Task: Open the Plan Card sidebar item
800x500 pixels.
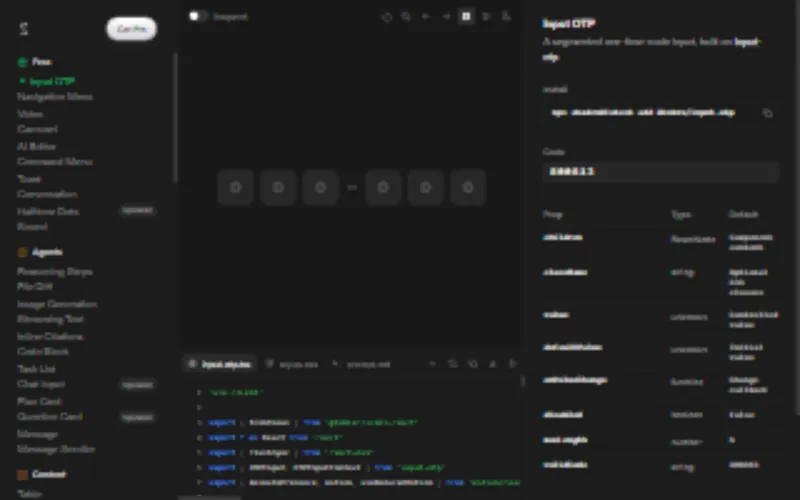Action: 39,402
